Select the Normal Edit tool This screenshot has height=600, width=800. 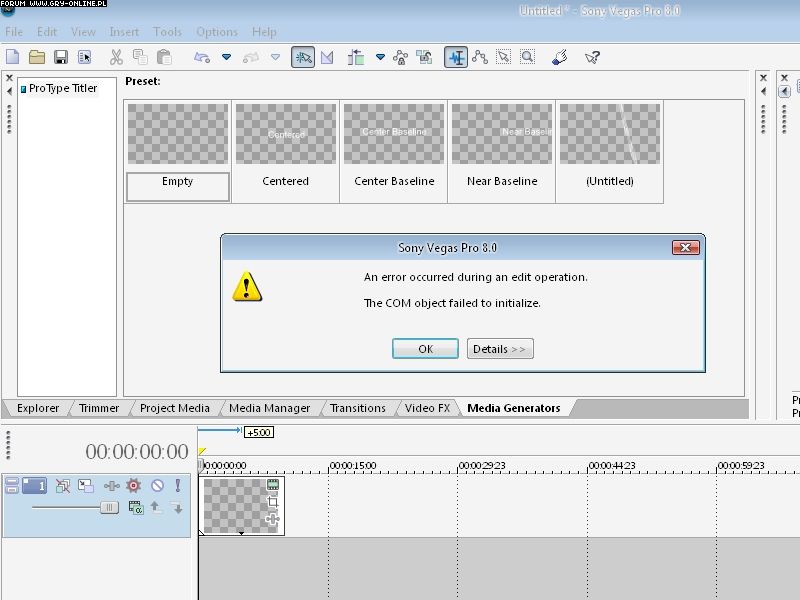point(456,57)
